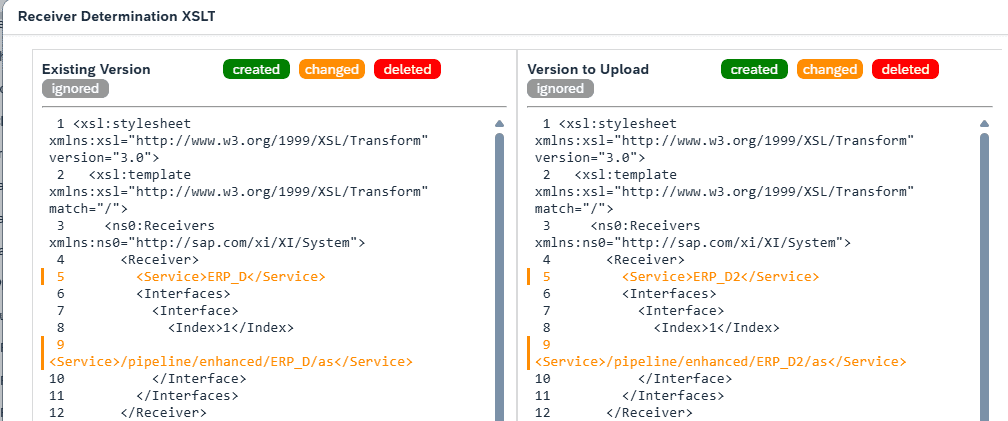Click the 'deleted' badge in Version to Upload
1008x421 pixels.
pos(905,69)
